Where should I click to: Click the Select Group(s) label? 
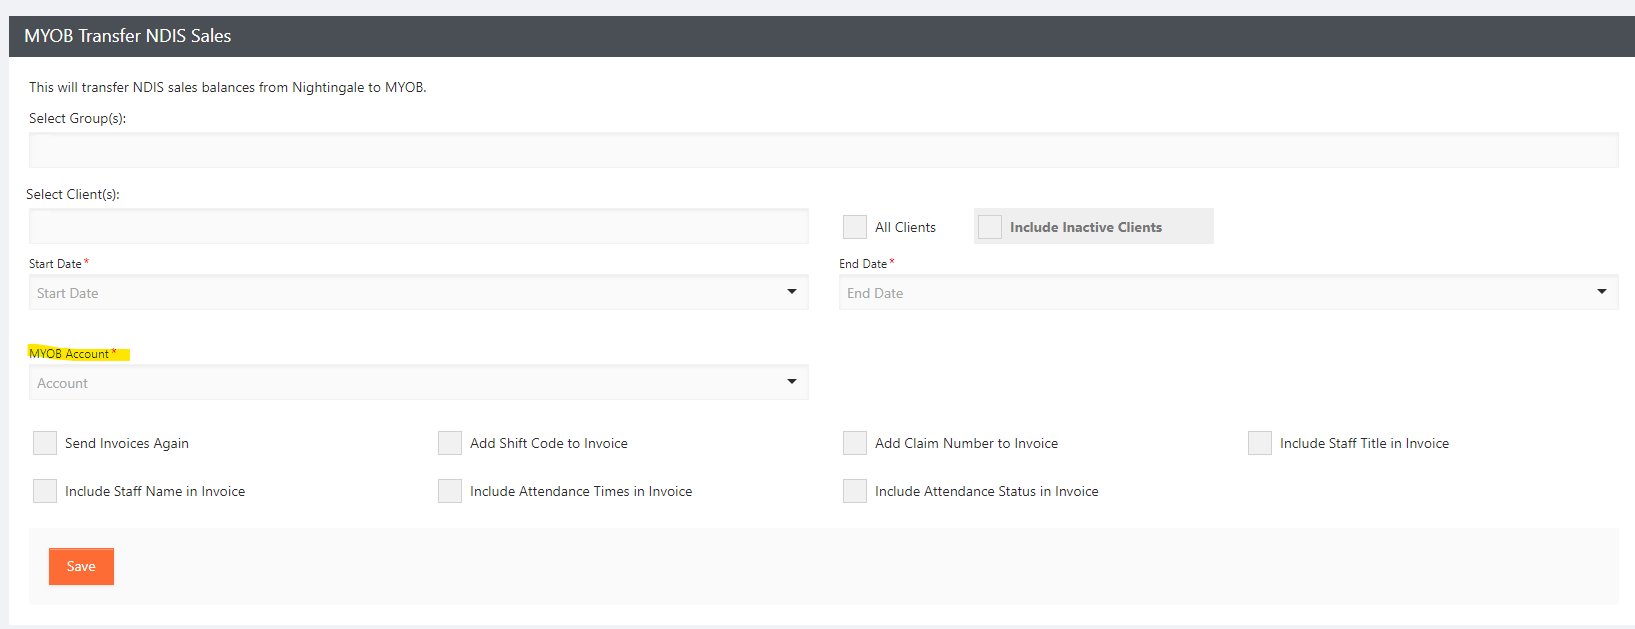coord(78,118)
